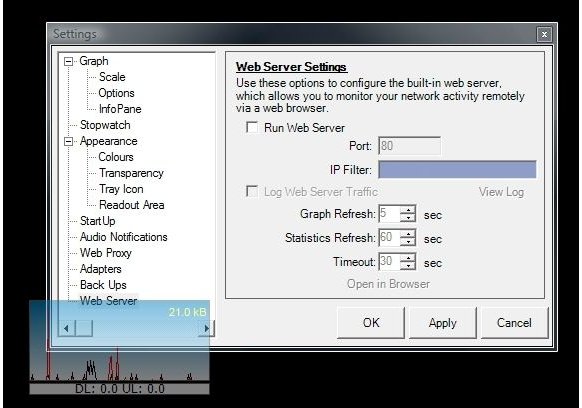Select Audio Notifications tree item
582x408 pixels.
[124, 237]
